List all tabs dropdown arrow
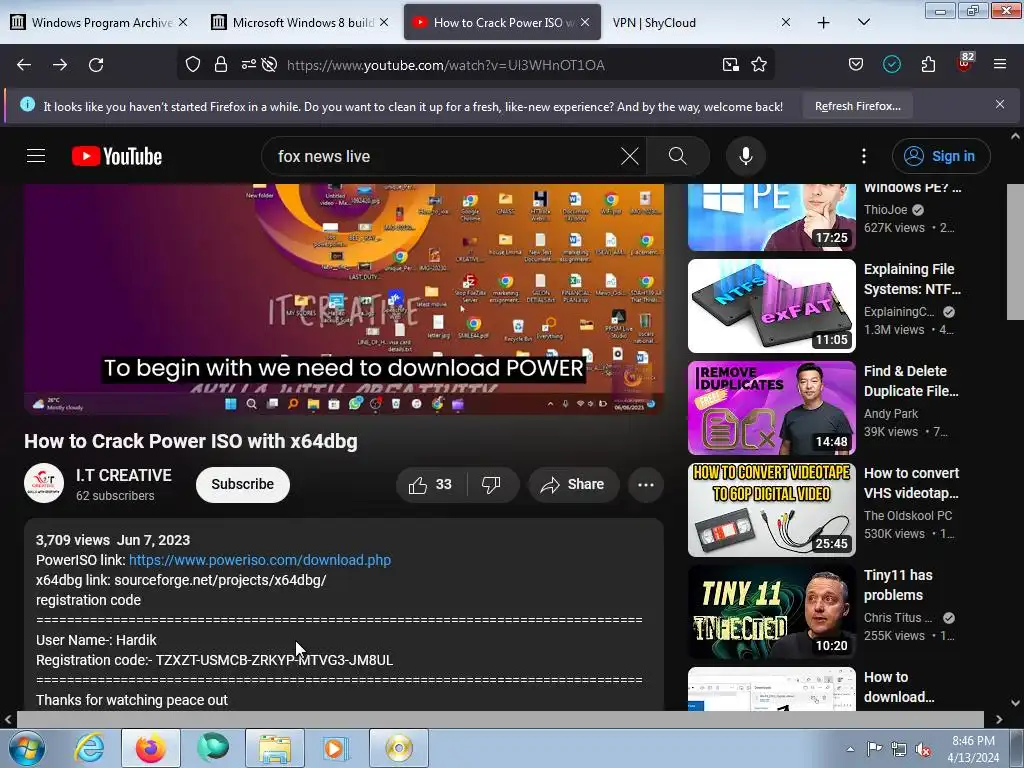 863,23
